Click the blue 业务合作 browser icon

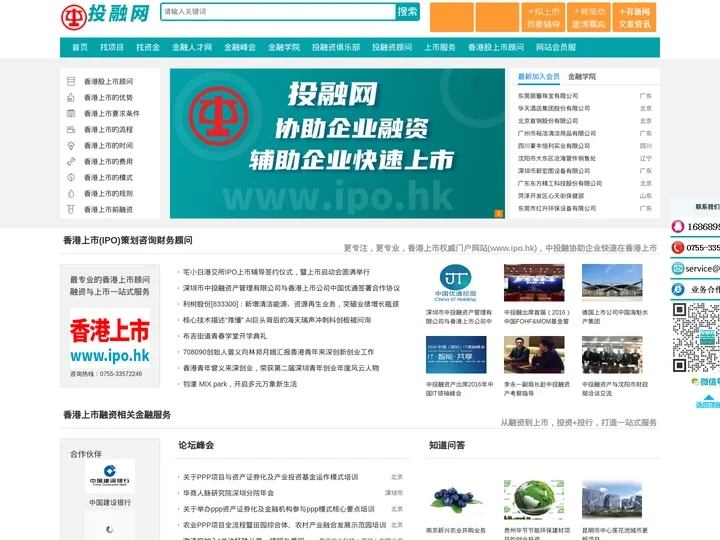point(678,289)
